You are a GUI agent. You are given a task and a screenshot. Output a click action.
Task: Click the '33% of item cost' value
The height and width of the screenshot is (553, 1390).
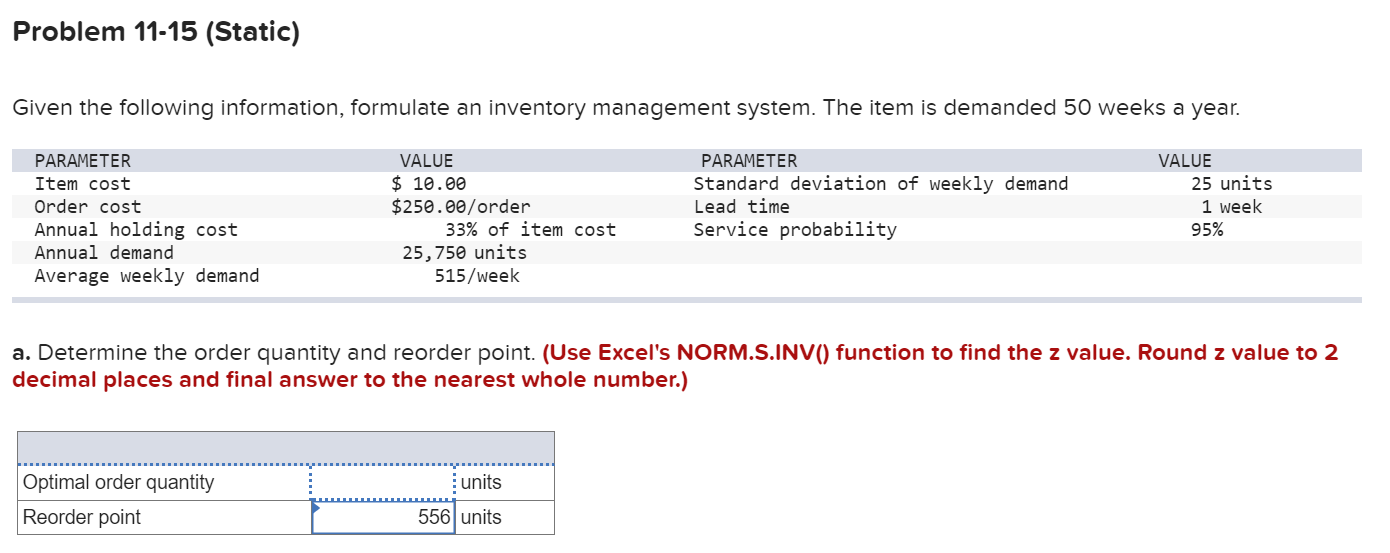pos(530,230)
